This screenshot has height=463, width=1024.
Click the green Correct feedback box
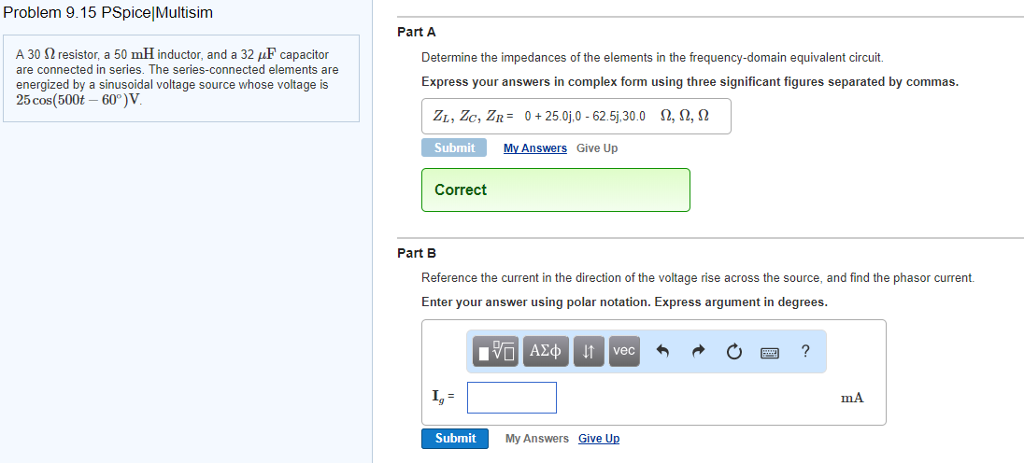(556, 190)
